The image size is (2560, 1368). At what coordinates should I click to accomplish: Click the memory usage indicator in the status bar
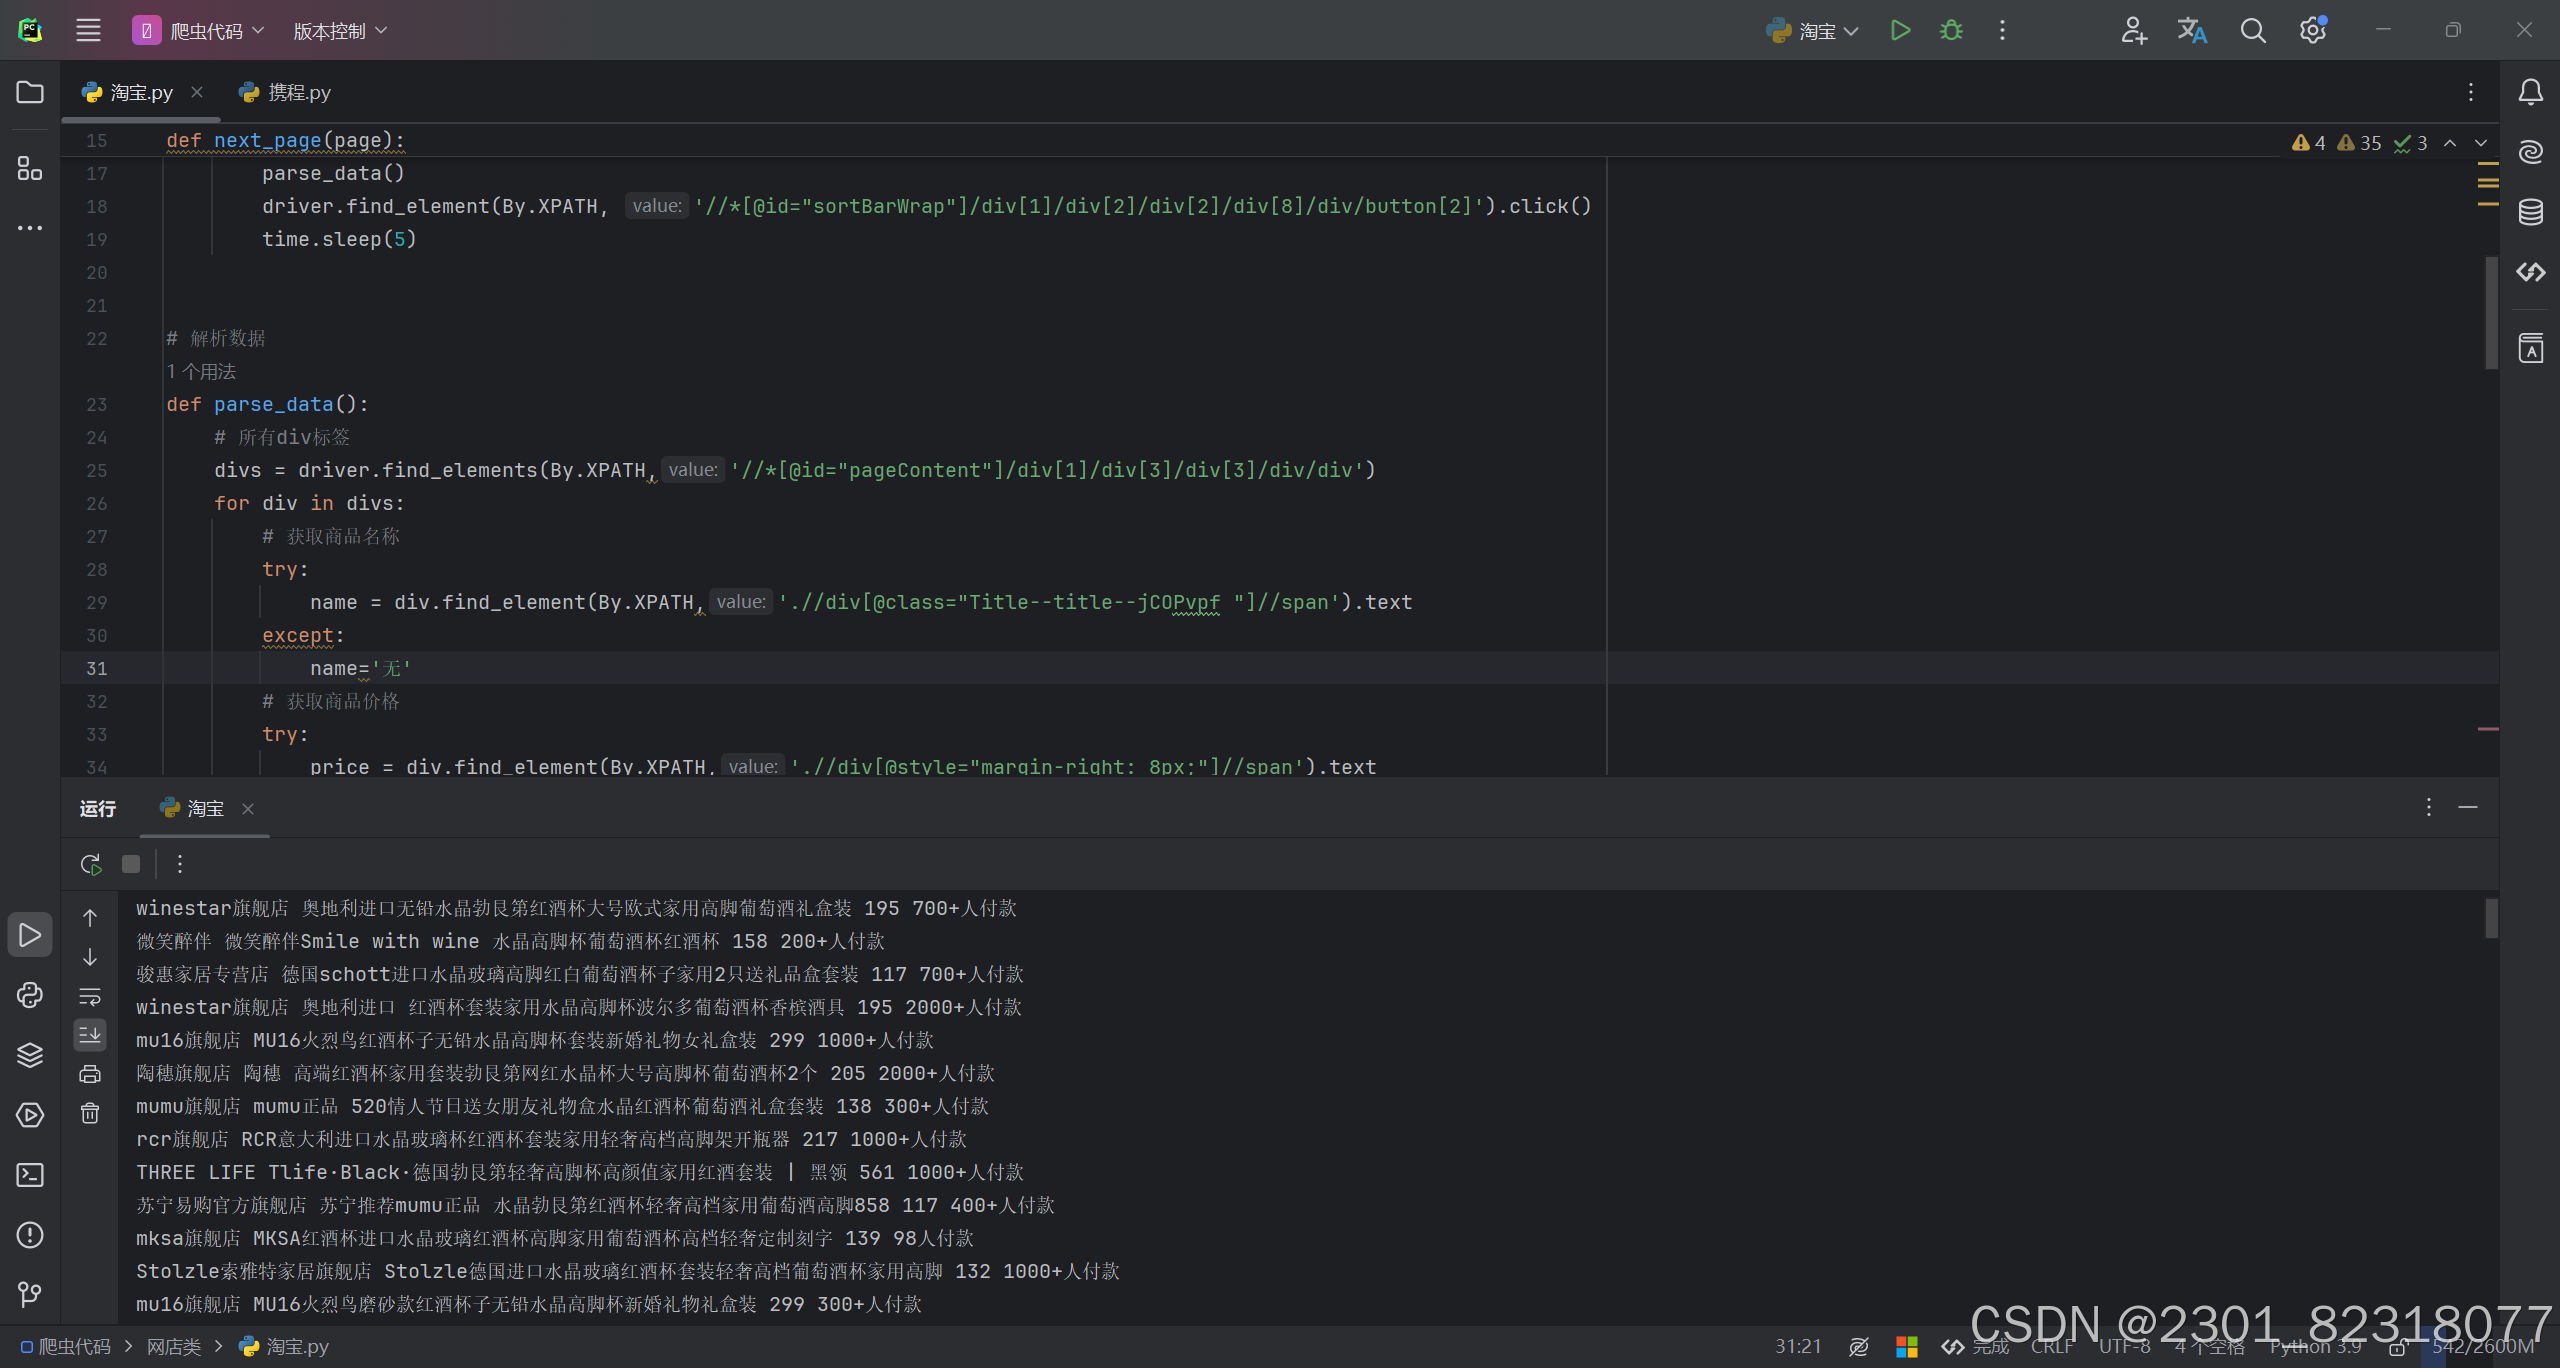coord(2484,1347)
